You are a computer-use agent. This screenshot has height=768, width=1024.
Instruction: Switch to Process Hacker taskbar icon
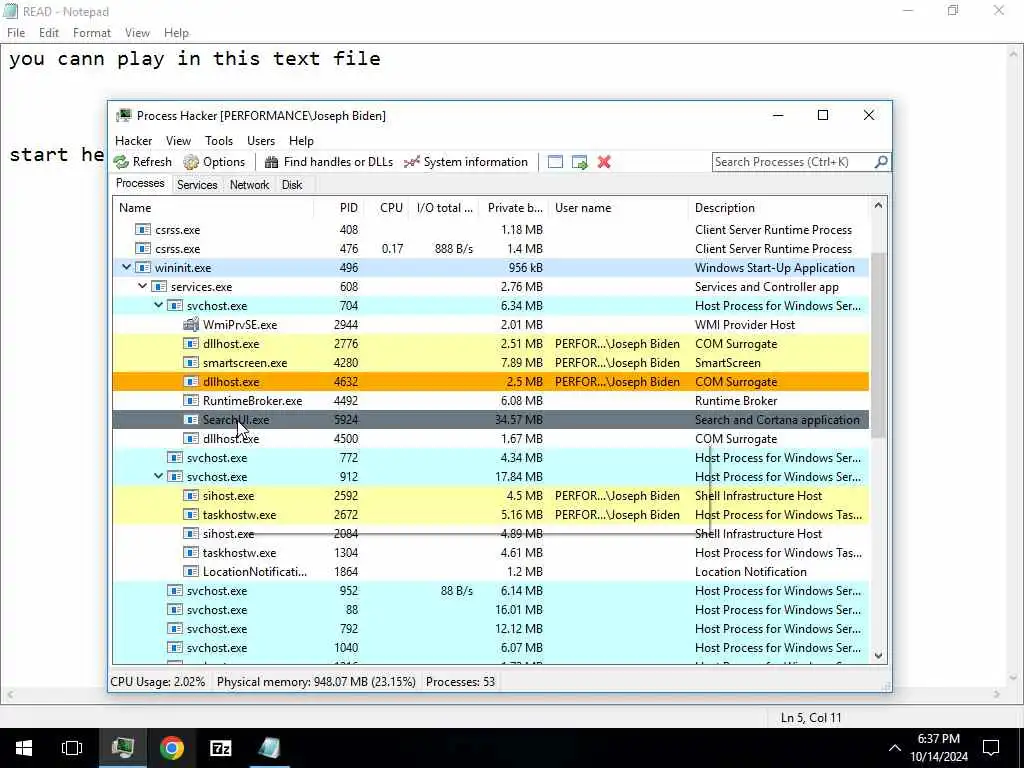click(123, 748)
